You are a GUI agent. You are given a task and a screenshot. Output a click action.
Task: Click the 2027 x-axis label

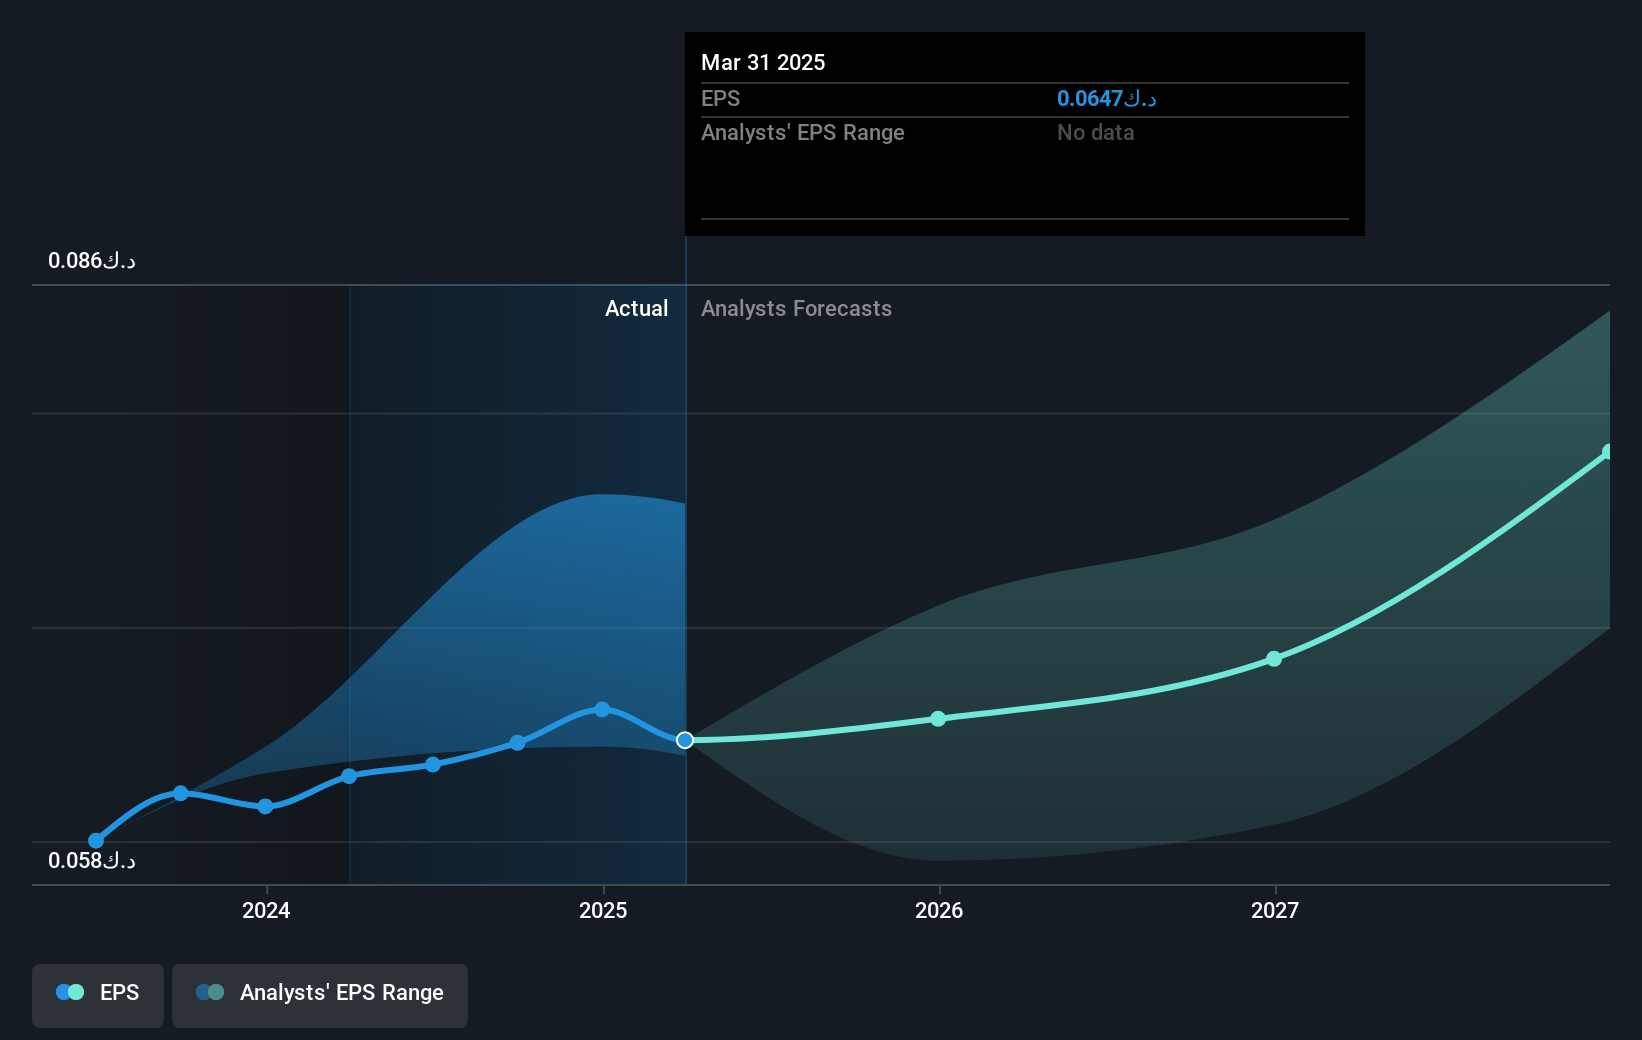1275,910
